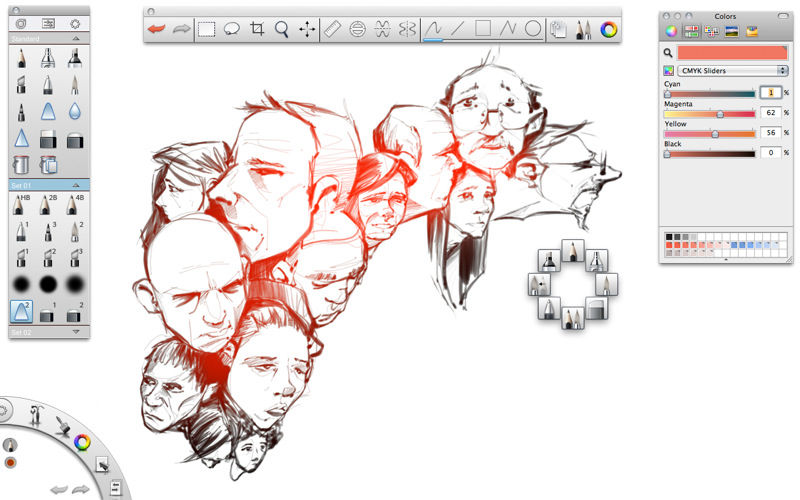
Task: Open the brush library icon in palette header
Action: (x=21, y=23)
